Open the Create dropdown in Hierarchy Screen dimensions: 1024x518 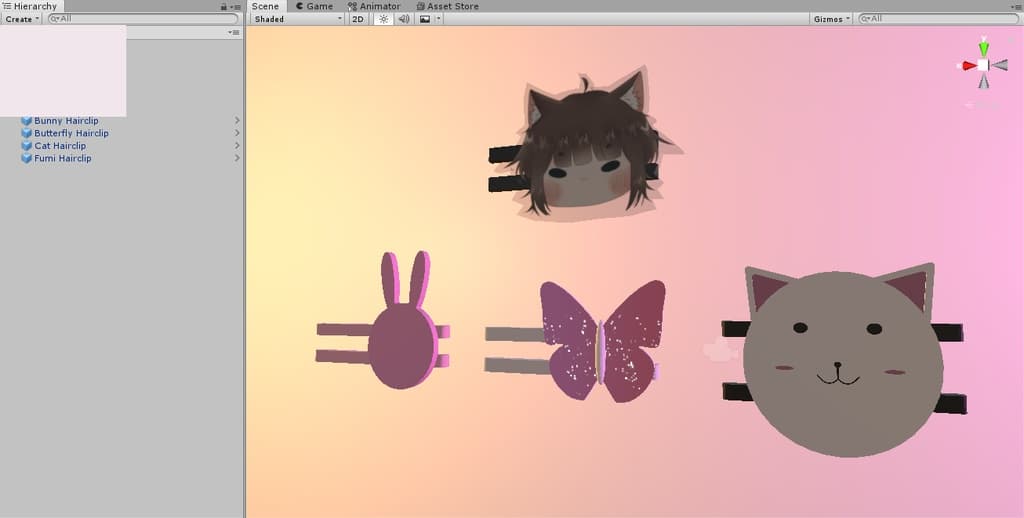point(22,19)
